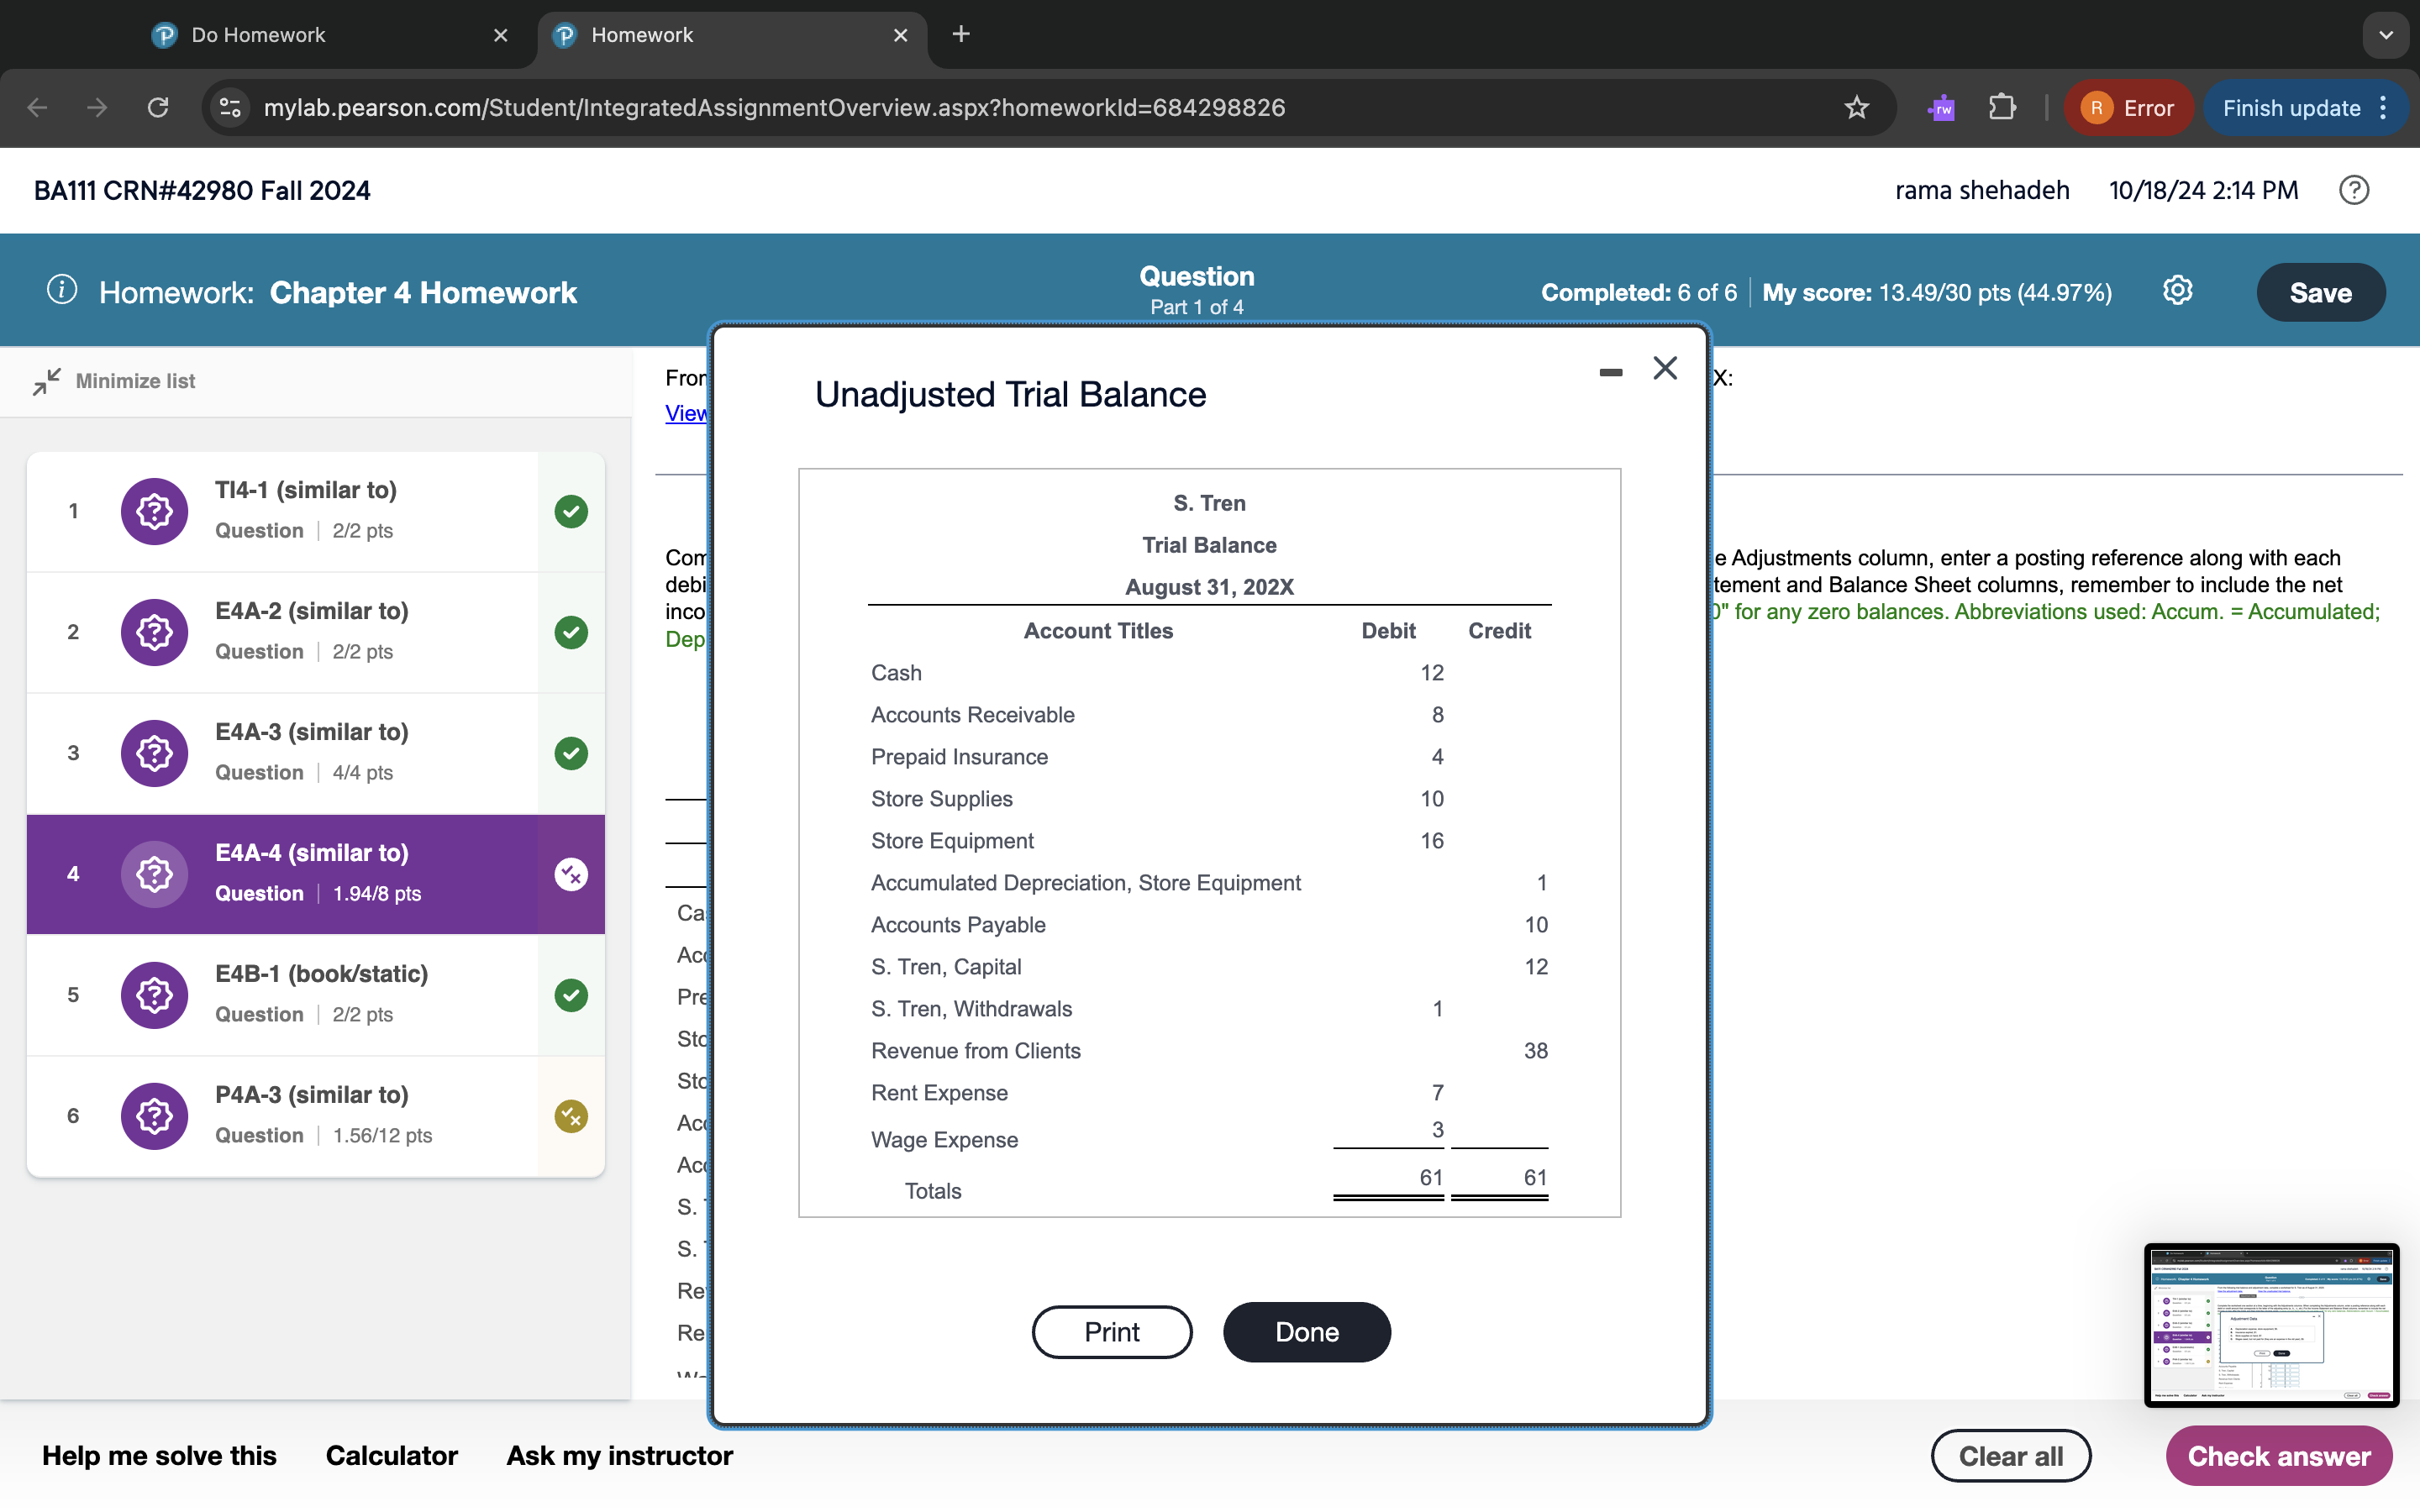Click the Minimize list collapse icon
Screen dimensions: 2420x1512
pyautogui.click(x=46, y=381)
